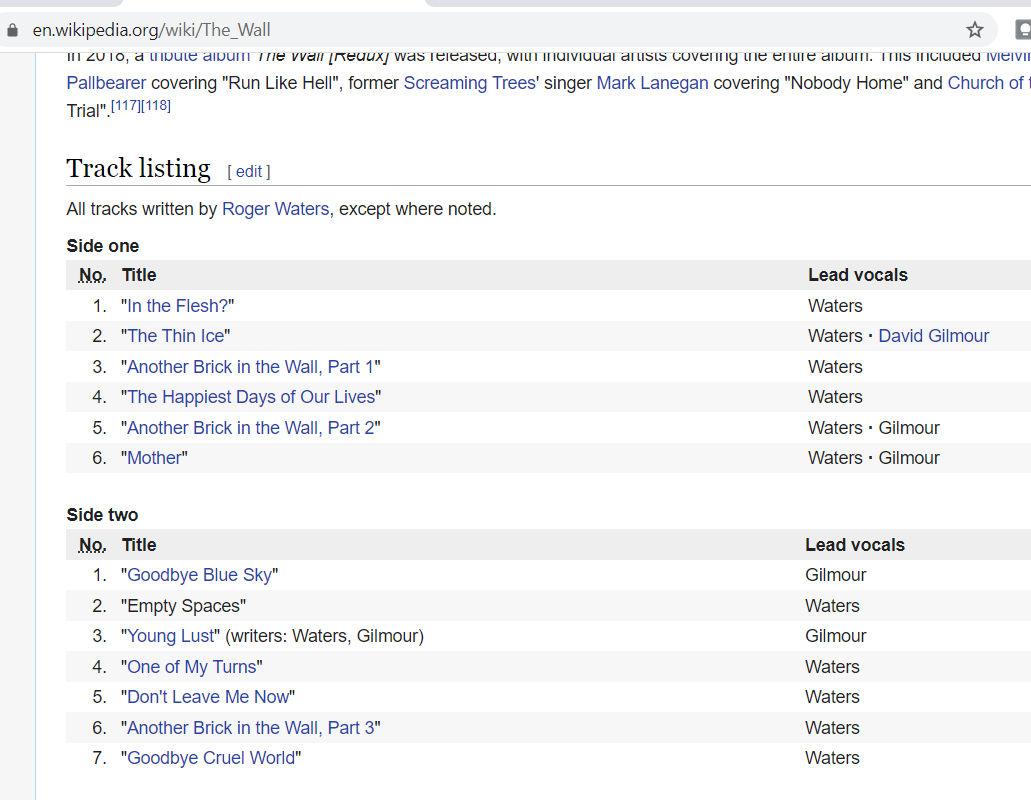
Task: Click Waters in the Empty Spaces row
Action: [x=832, y=606]
